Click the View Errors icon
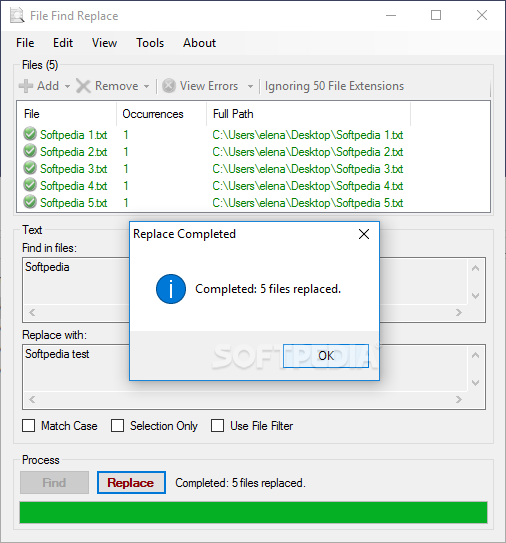This screenshot has height=543, width=506. [x=169, y=86]
